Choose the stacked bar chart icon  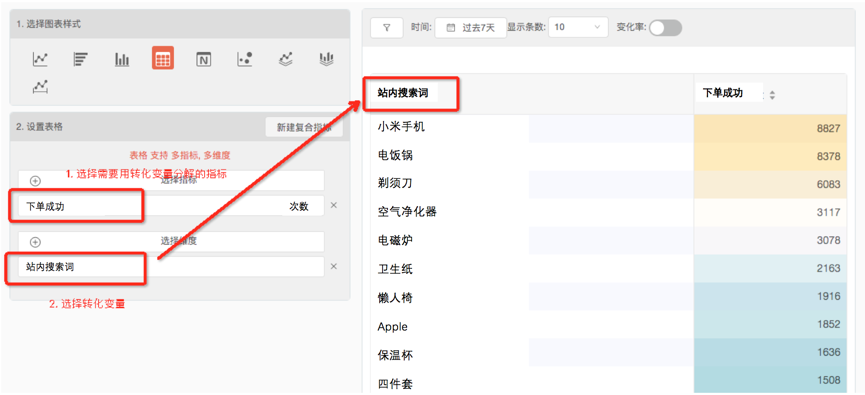327,59
